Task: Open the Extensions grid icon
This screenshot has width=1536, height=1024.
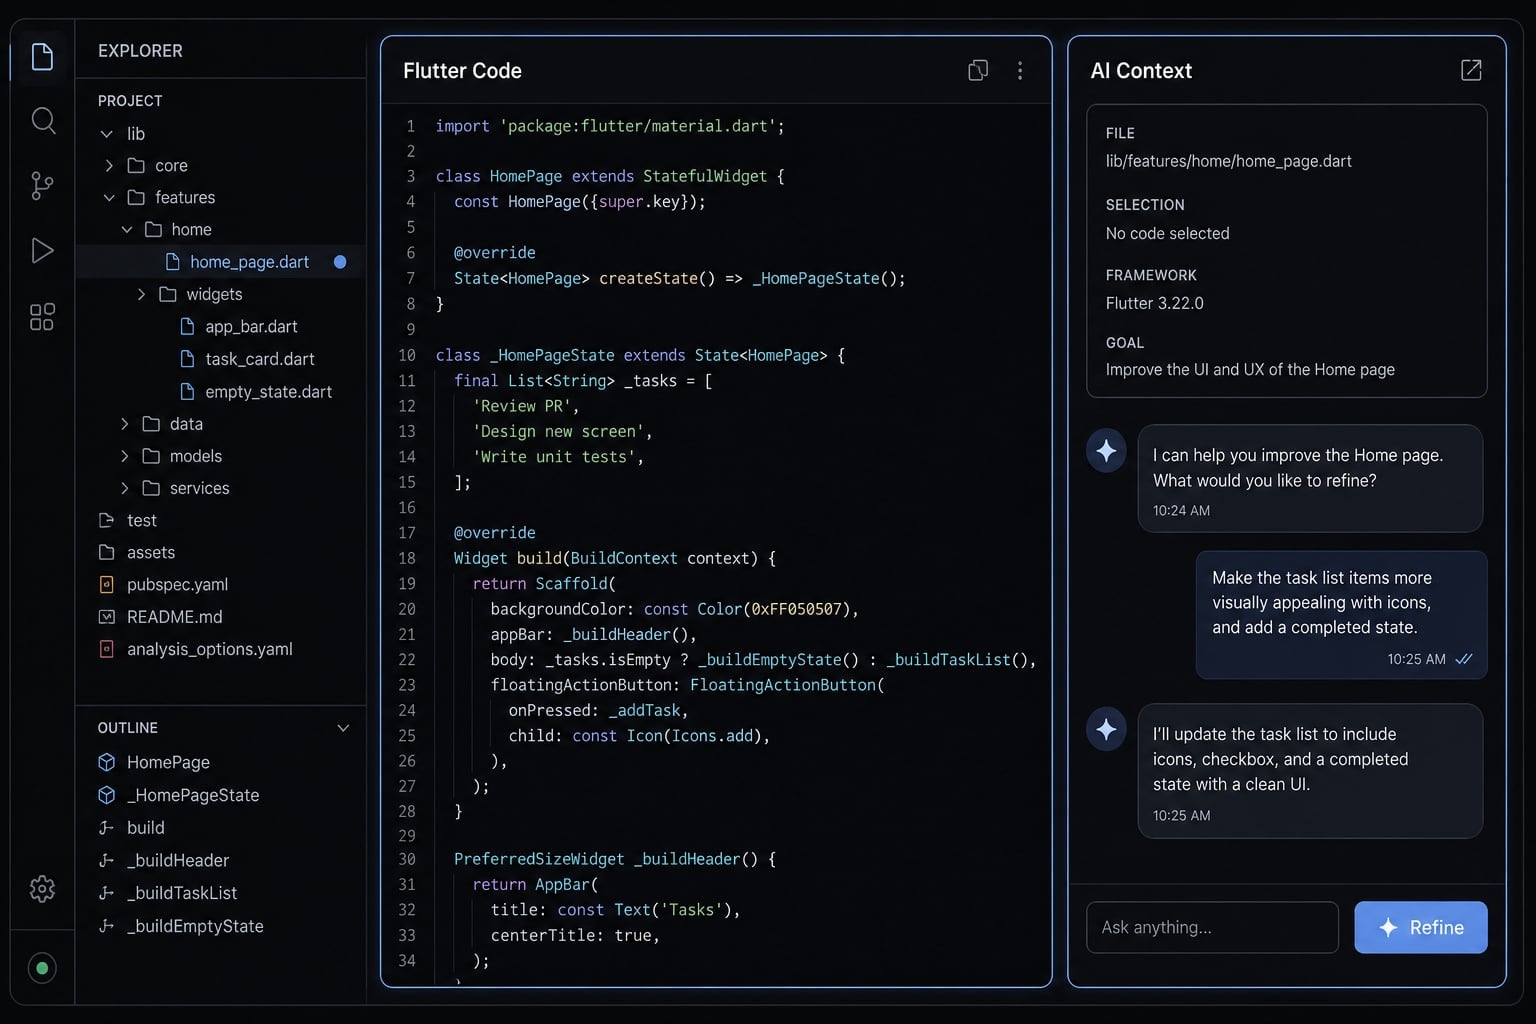Action: click(42, 317)
